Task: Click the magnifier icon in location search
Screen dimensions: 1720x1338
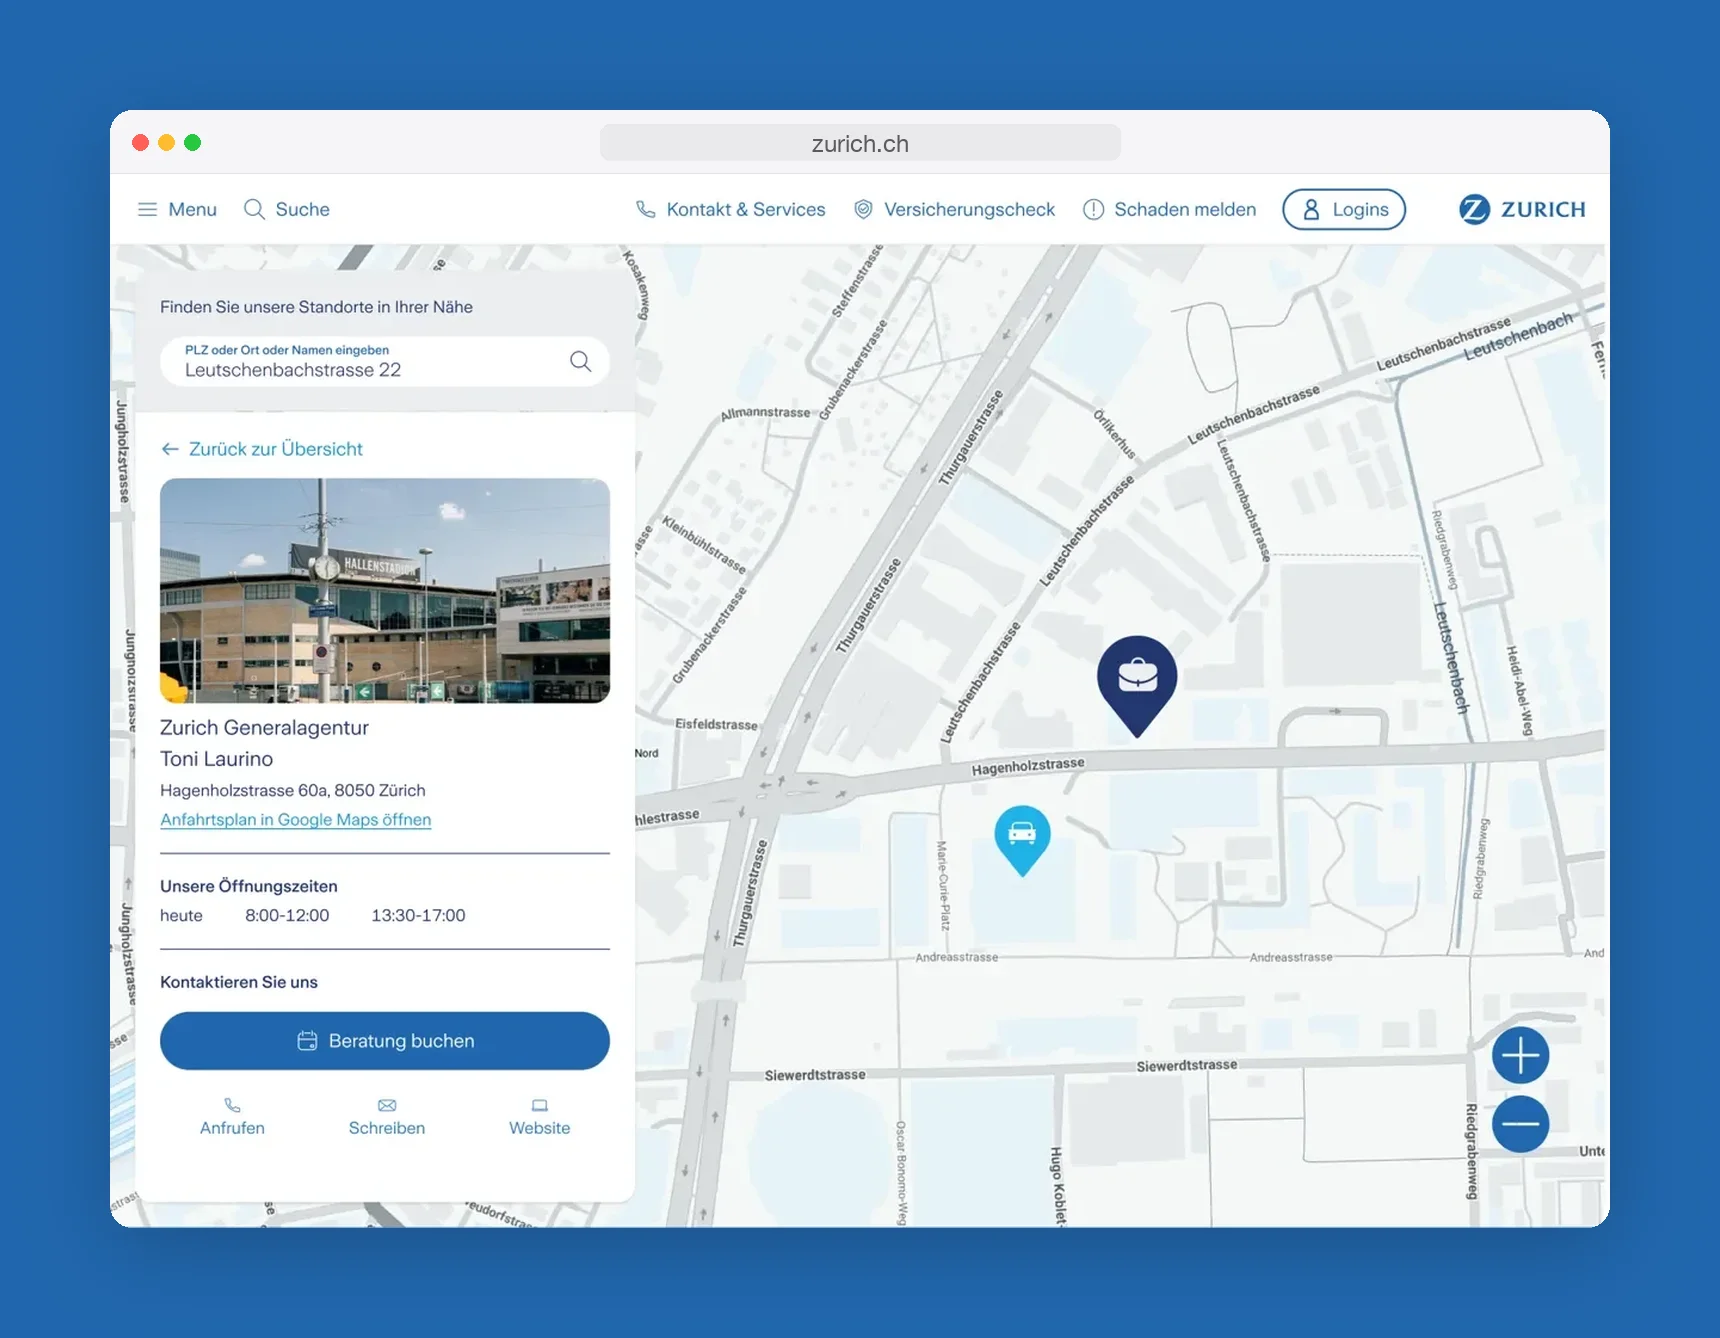Action: [580, 361]
